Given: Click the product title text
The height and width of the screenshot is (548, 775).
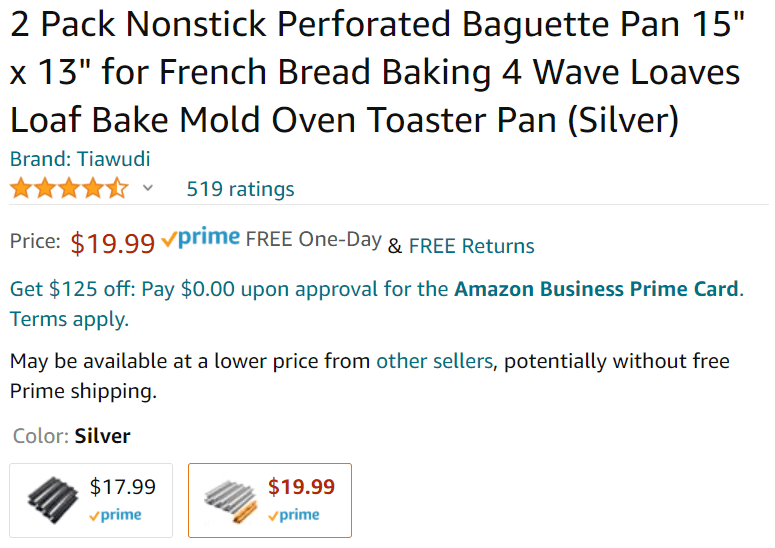Looking at the screenshot, I should point(377,72).
